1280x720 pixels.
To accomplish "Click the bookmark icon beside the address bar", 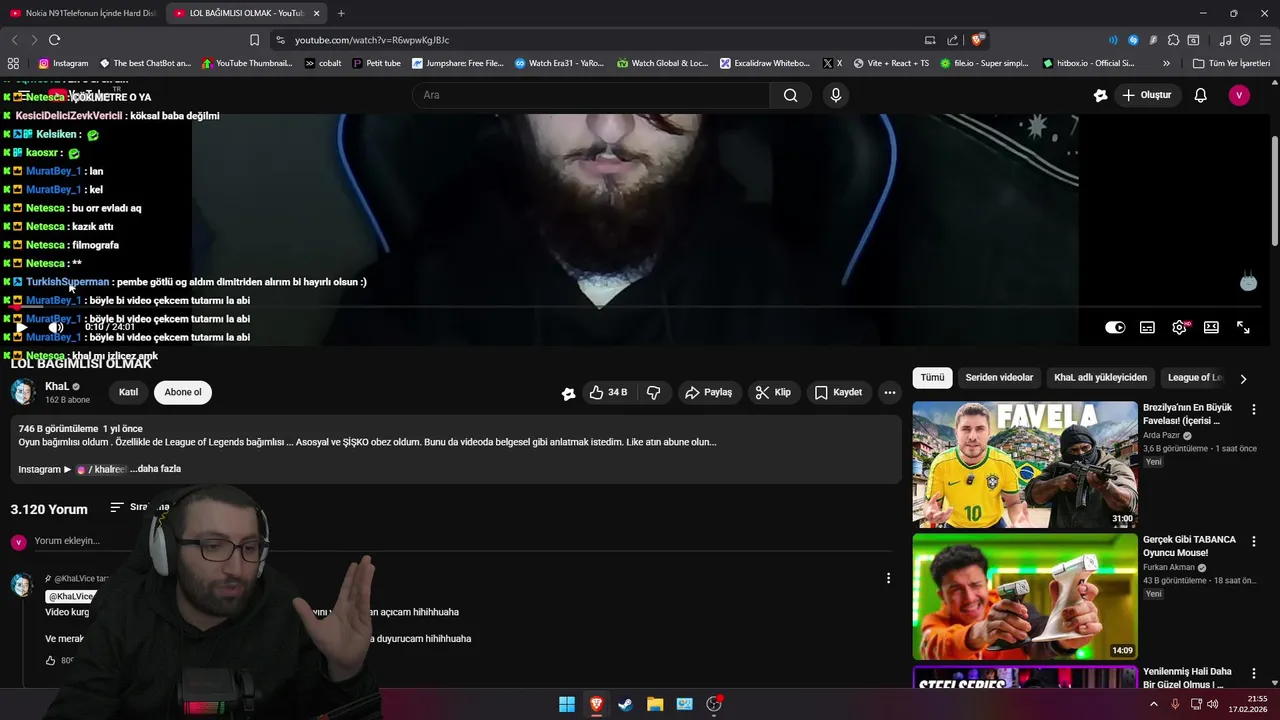I will pos(254,40).
